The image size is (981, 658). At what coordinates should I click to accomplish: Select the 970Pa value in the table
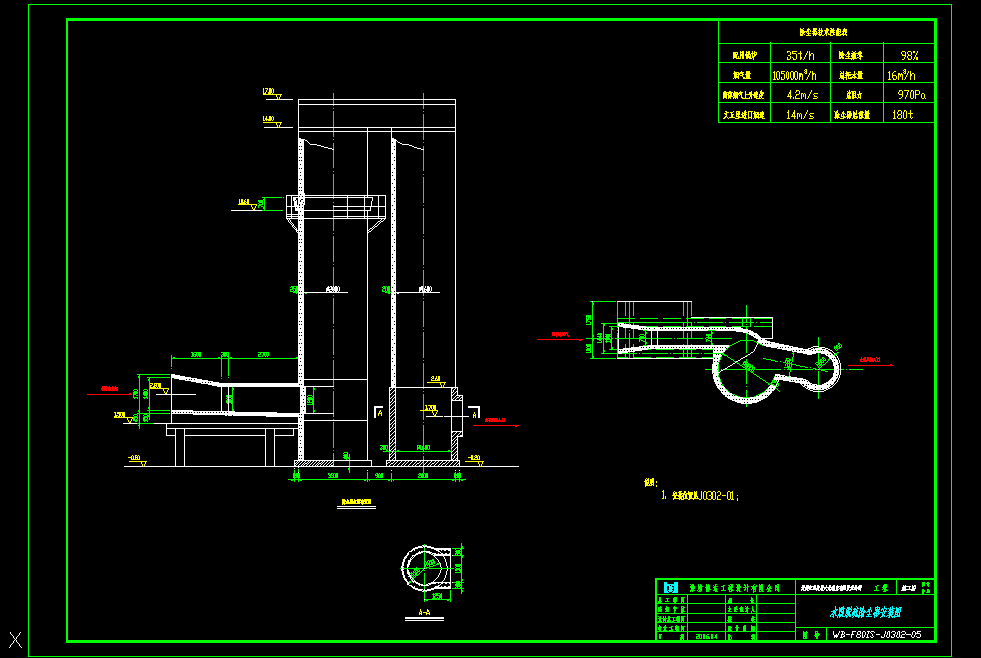click(x=911, y=95)
